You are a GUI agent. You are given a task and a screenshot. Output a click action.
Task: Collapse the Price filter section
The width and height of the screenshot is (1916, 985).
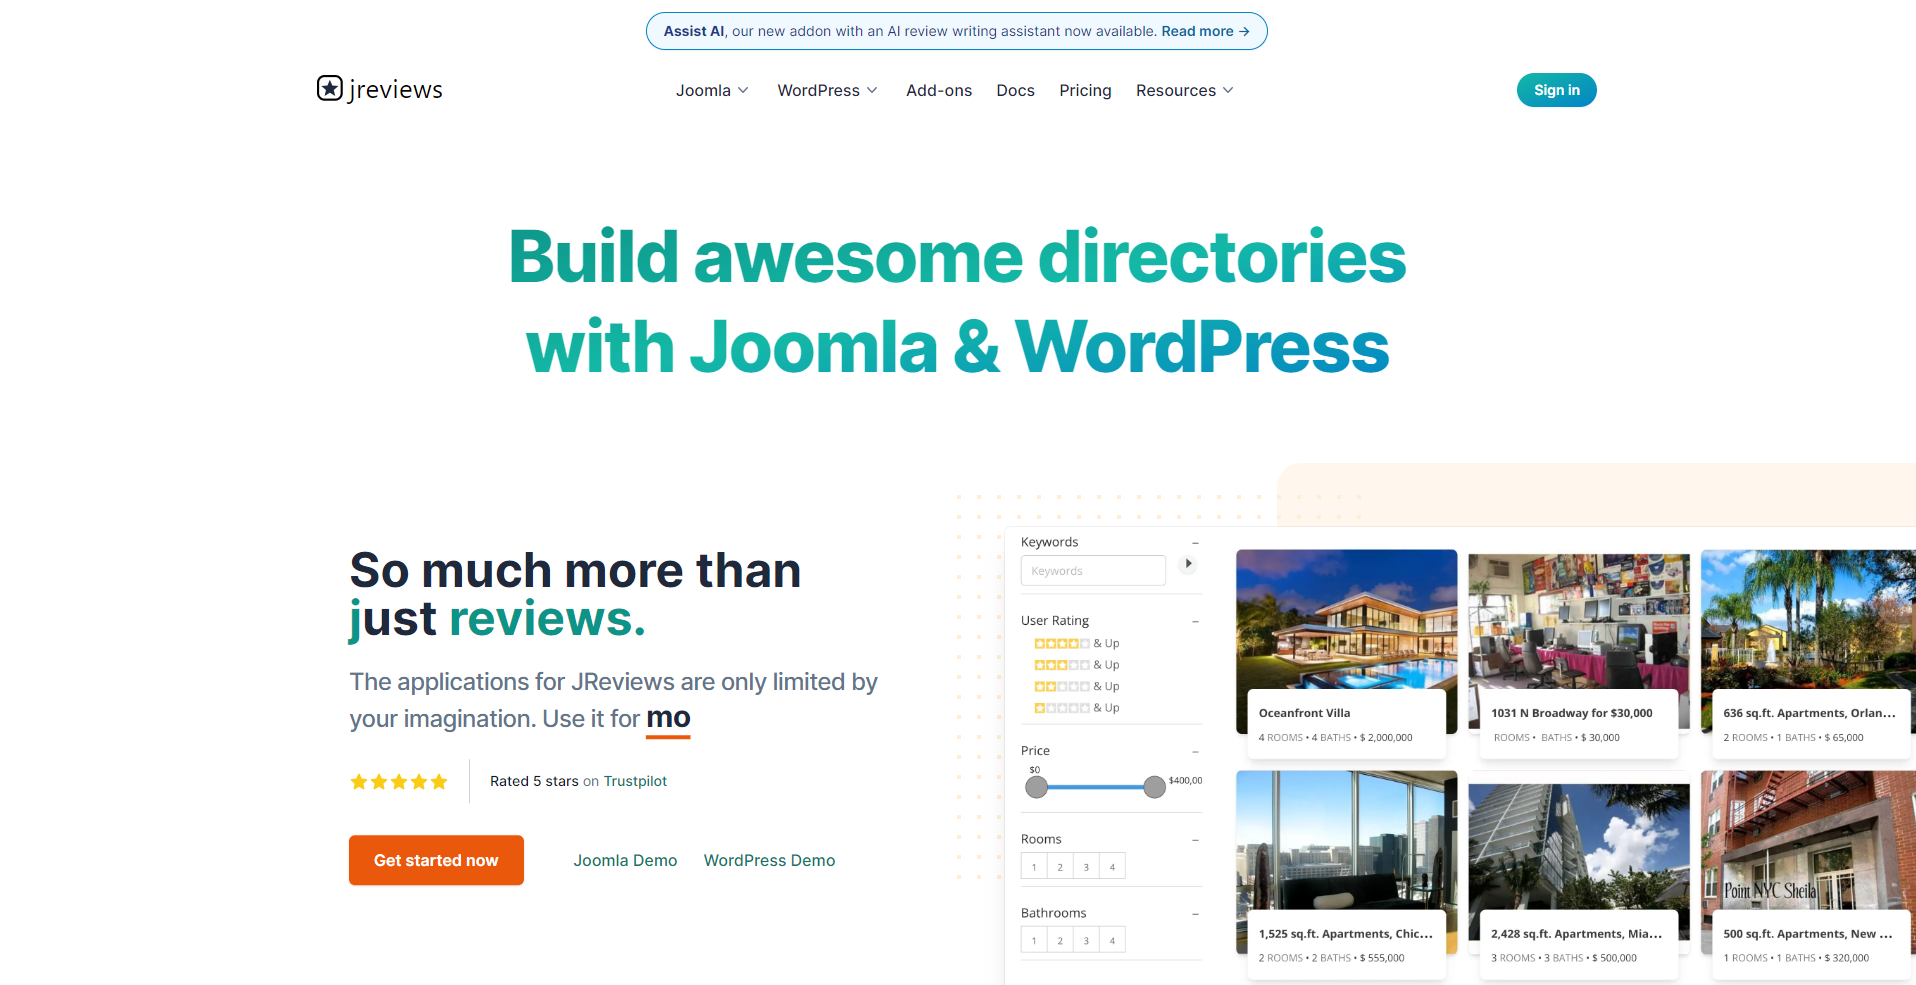1195,751
